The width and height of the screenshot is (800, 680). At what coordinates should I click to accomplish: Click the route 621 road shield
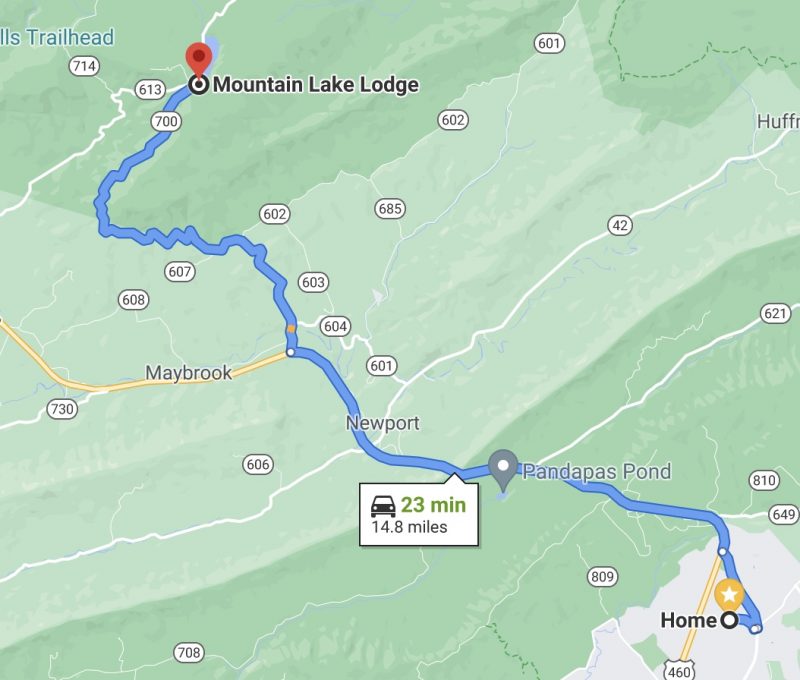tap(776, 312)
